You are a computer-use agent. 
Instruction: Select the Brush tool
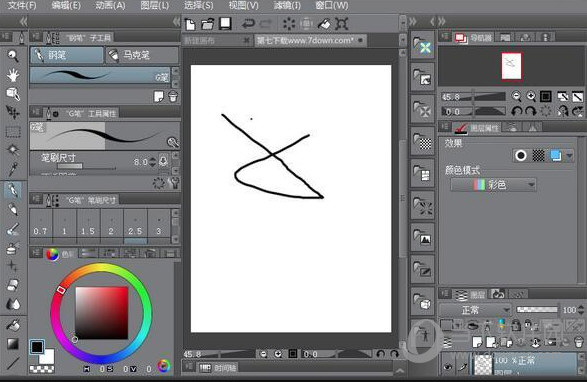13,228
